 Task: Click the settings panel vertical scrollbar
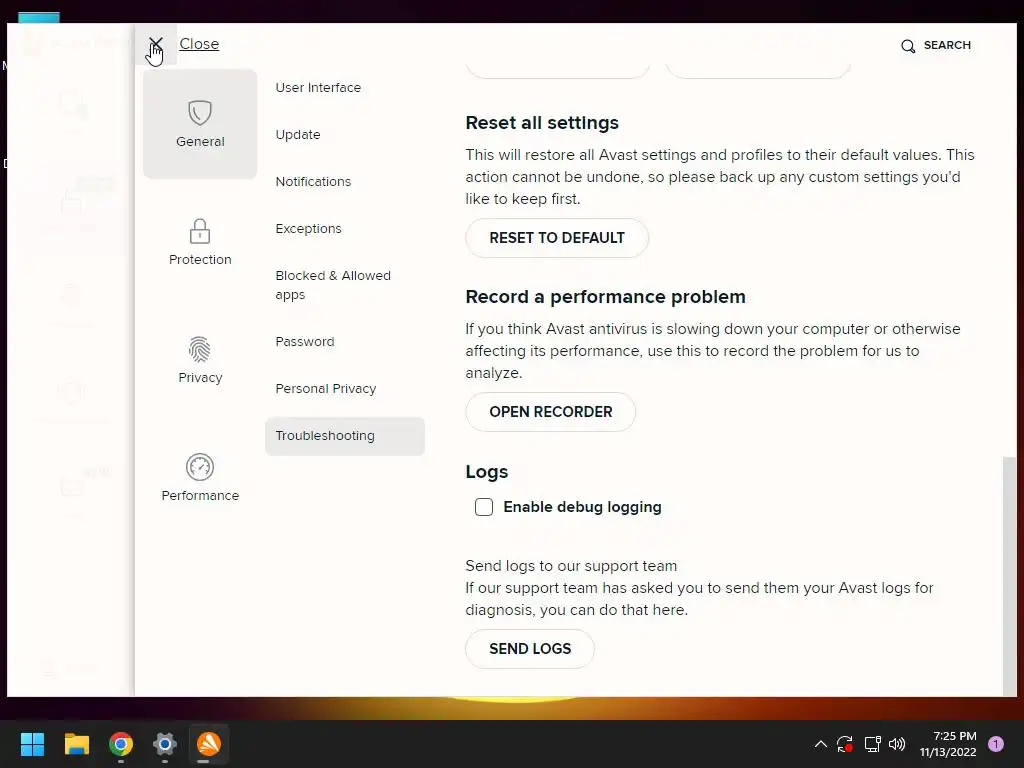coord(1009,575)
